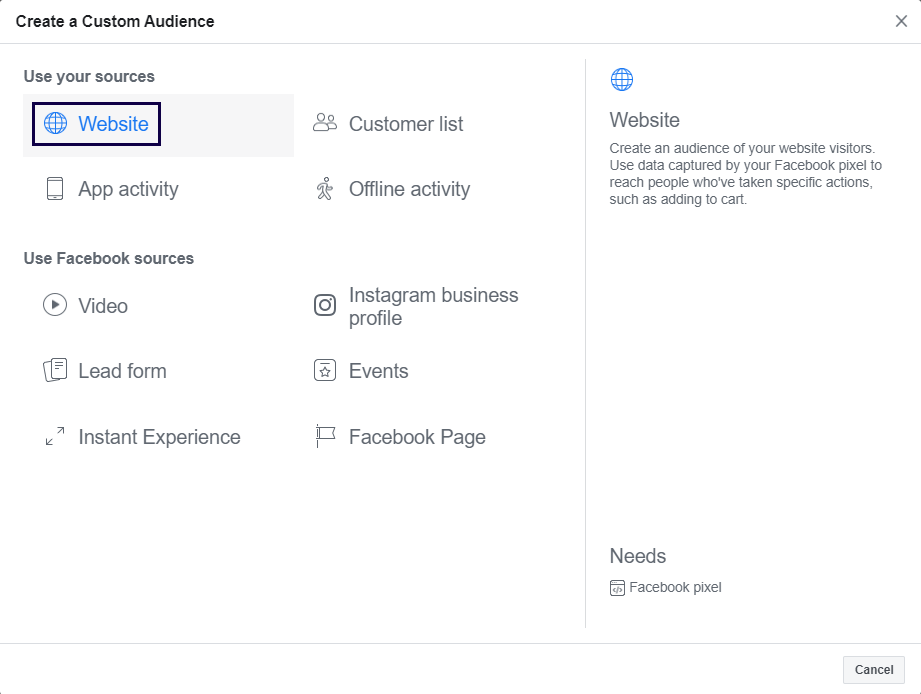This screenshot has height=694, width=921.
Task: Click the large globe icon in details panel
Action: [x=622, y=79]
